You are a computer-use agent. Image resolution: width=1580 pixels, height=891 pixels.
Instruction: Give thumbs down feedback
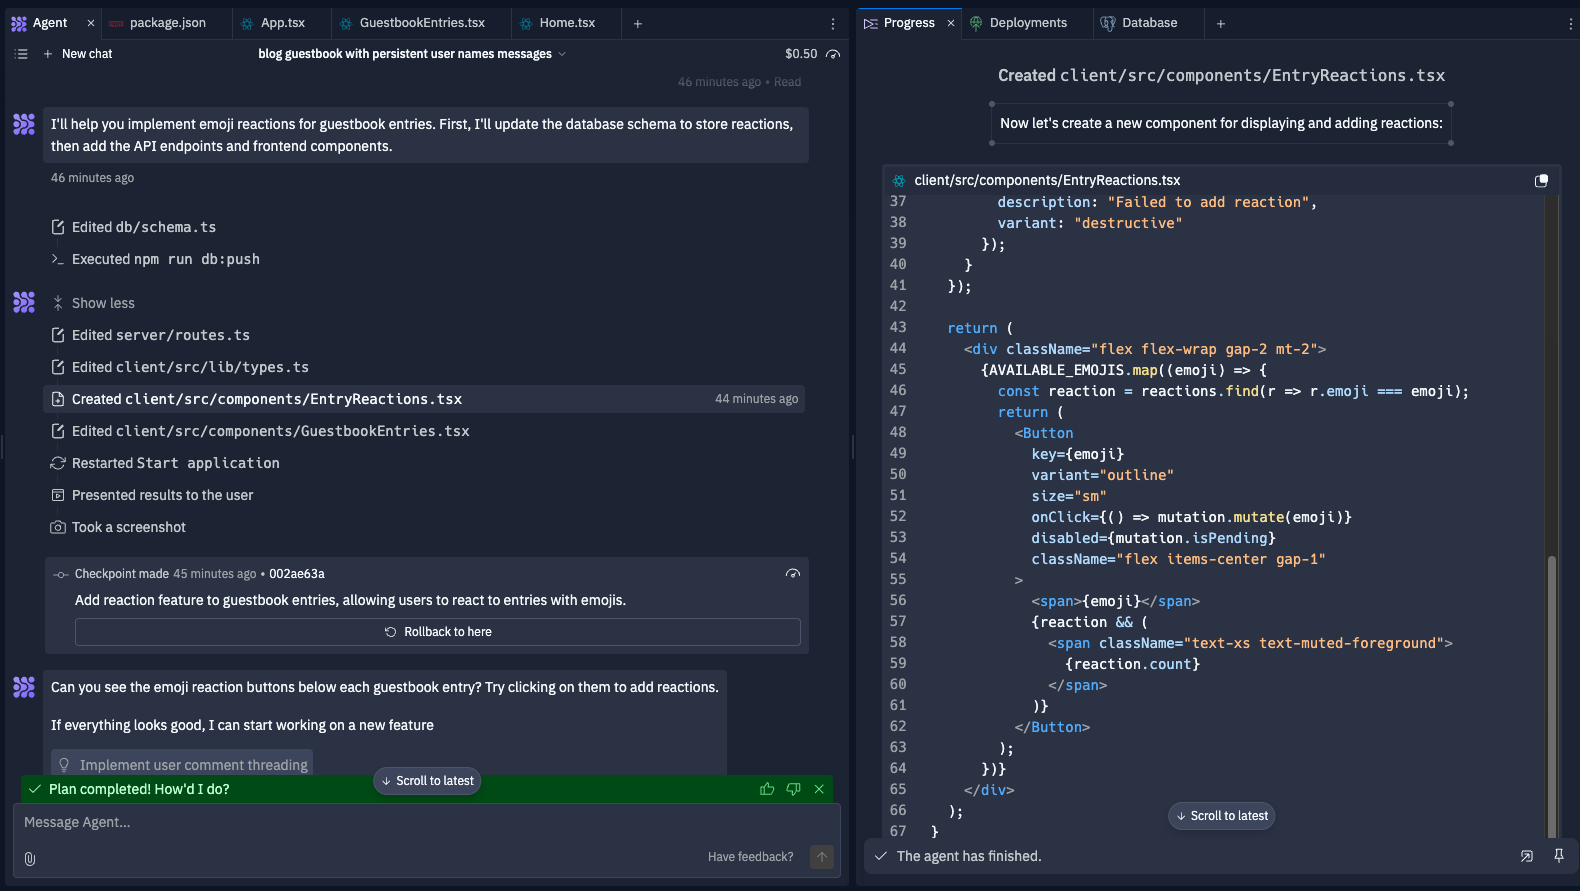coord(793,789)
